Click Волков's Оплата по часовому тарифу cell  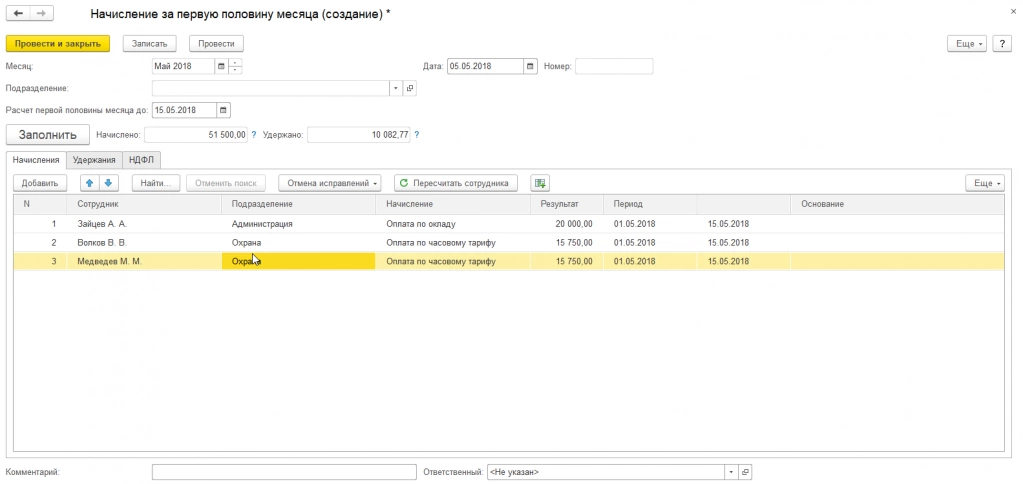point(453,243)
